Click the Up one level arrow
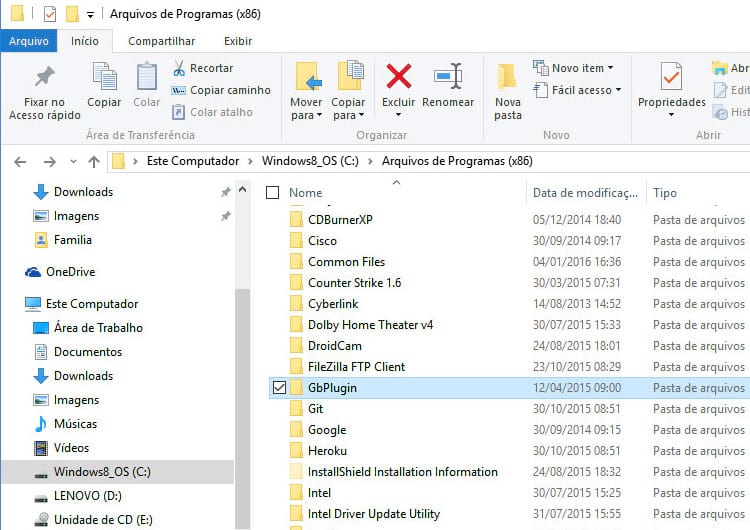 [94, 162]
